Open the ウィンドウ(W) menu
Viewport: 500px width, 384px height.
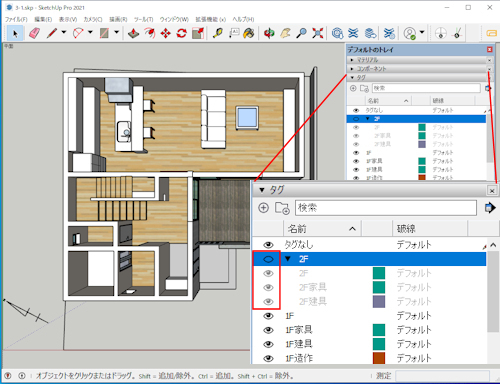coord(174,19)
